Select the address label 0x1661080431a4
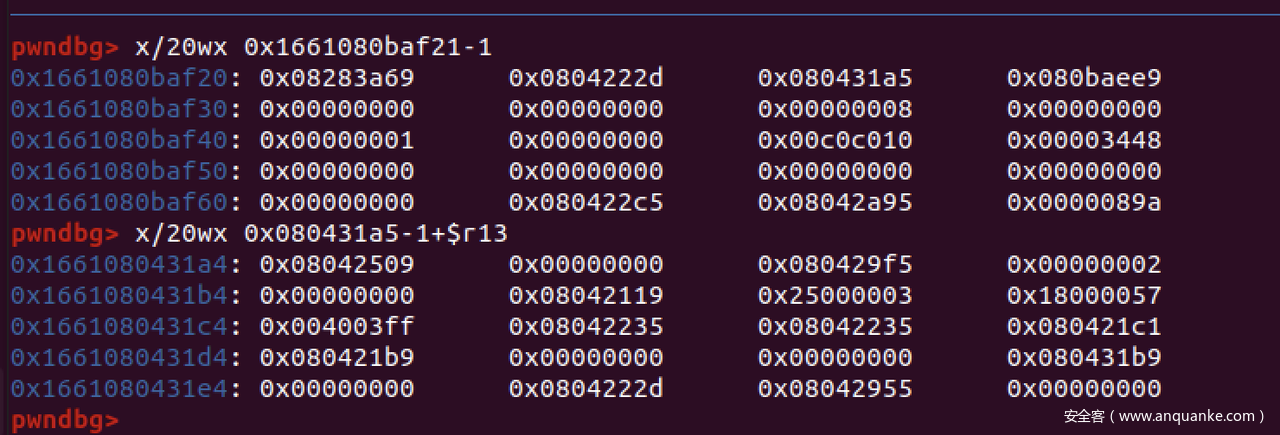 (120, 265)
